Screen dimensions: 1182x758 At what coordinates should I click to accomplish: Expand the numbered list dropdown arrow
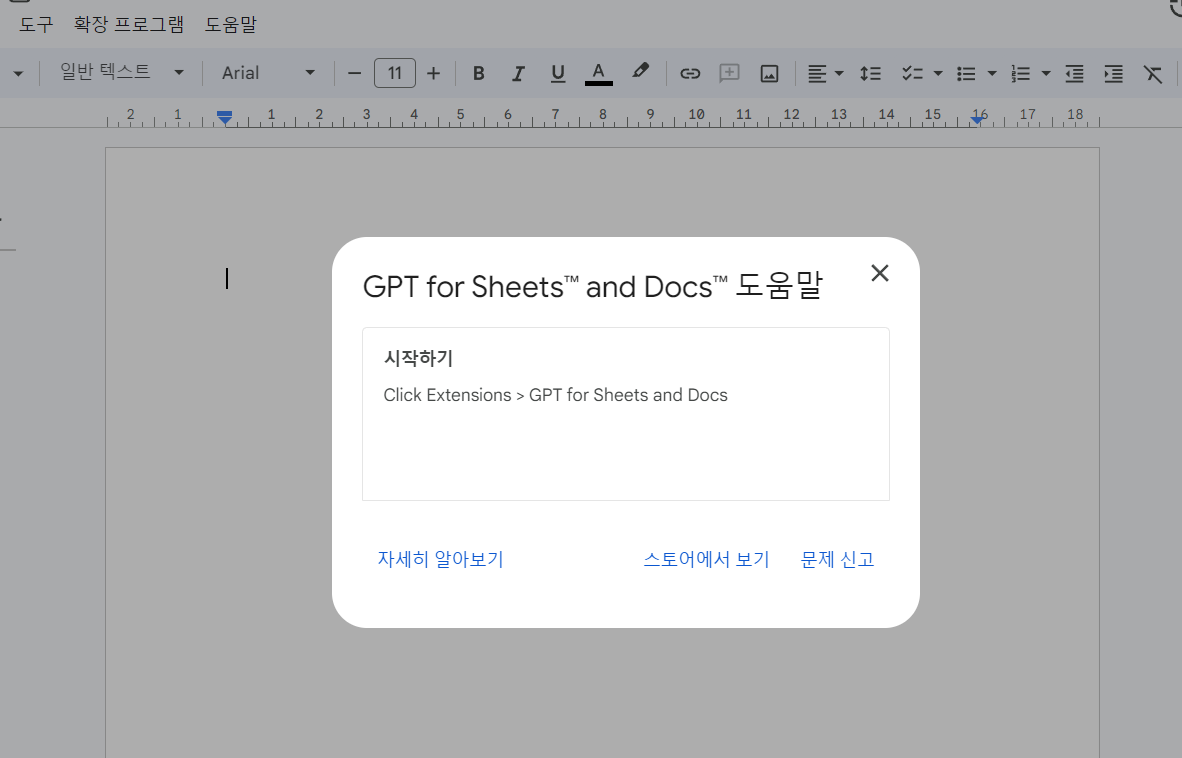pos(1046,73)
